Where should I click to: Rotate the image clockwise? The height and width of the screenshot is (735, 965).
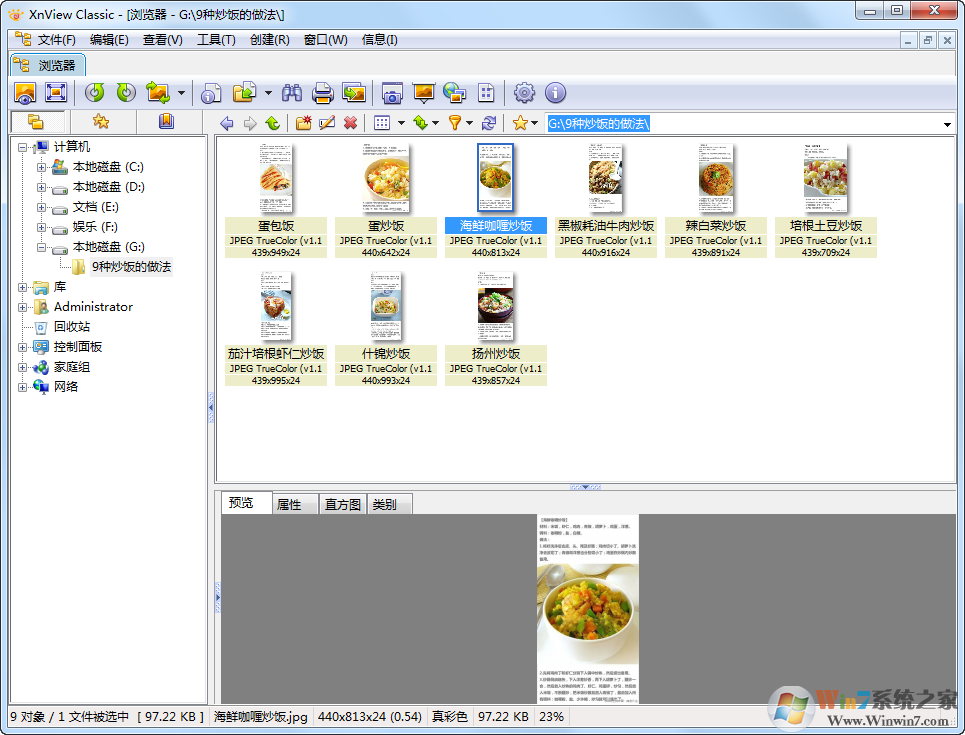124,92
